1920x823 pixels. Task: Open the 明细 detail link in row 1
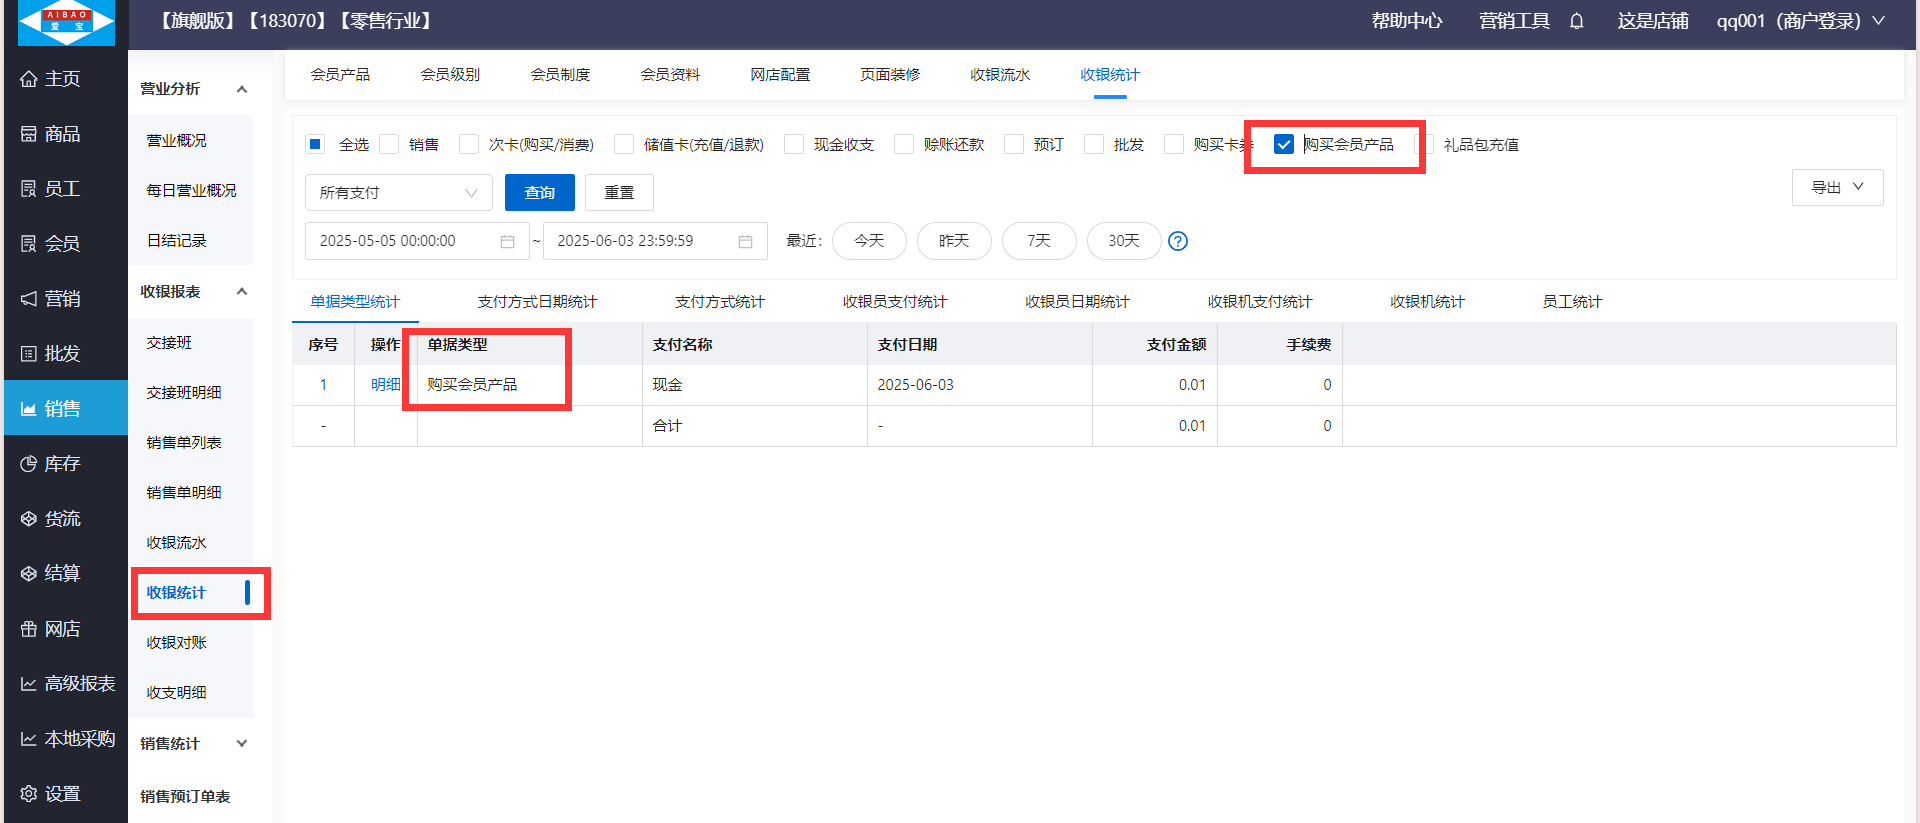click(x=385, y=385)
